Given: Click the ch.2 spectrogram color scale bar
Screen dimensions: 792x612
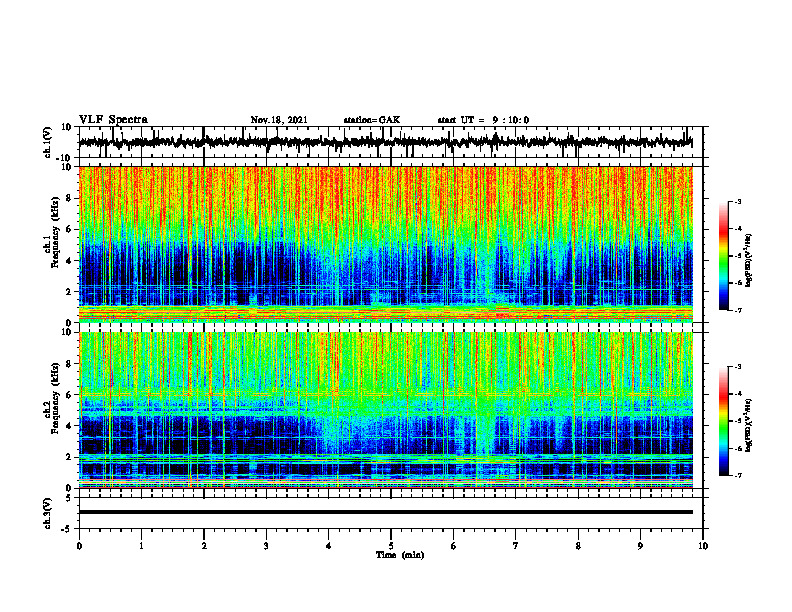Looking at the screenshot, I should (x=723, y=421).
